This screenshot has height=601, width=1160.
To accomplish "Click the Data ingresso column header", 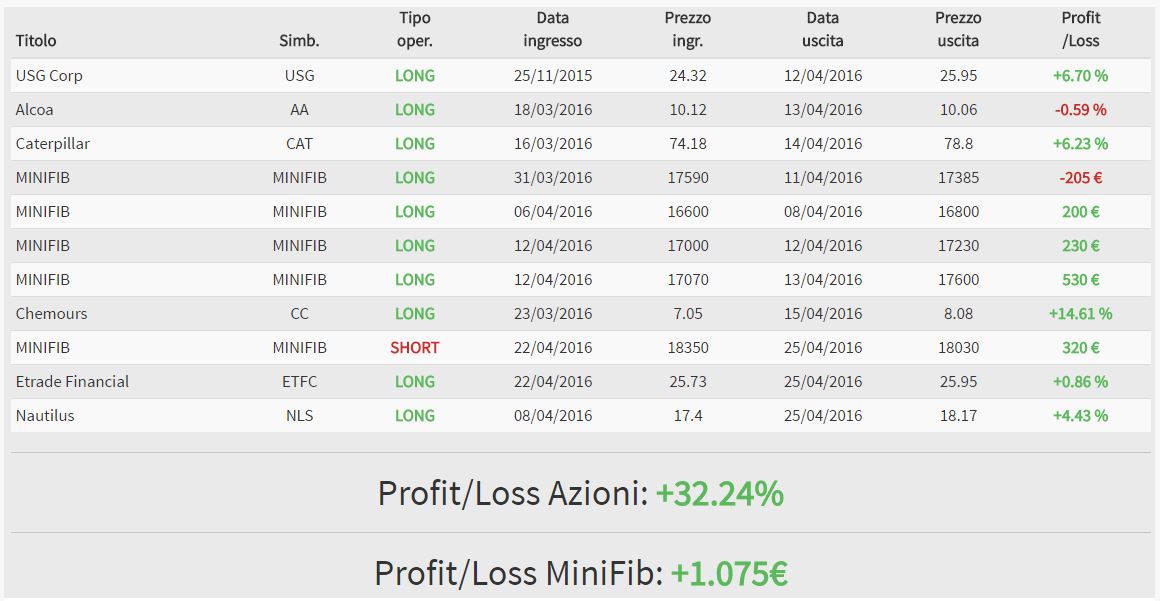I will [x=553, y=30].
